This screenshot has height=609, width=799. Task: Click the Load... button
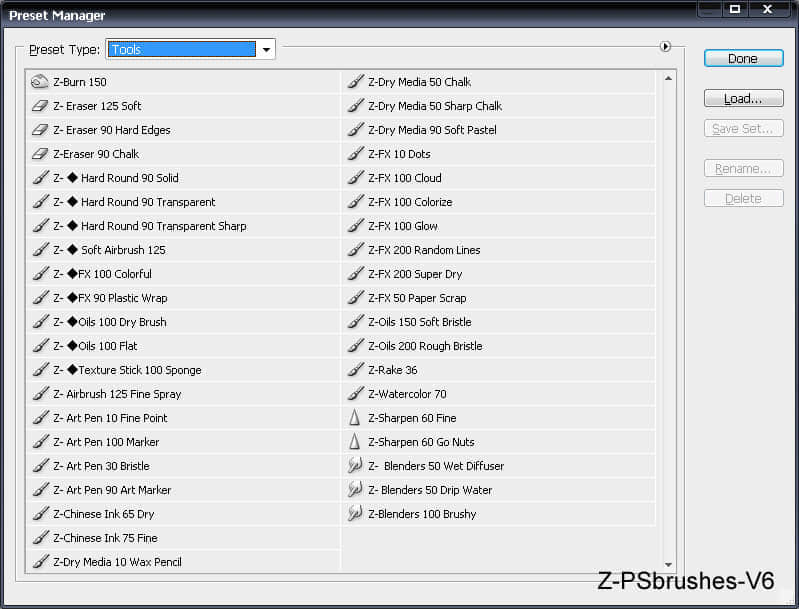[743, 98]
